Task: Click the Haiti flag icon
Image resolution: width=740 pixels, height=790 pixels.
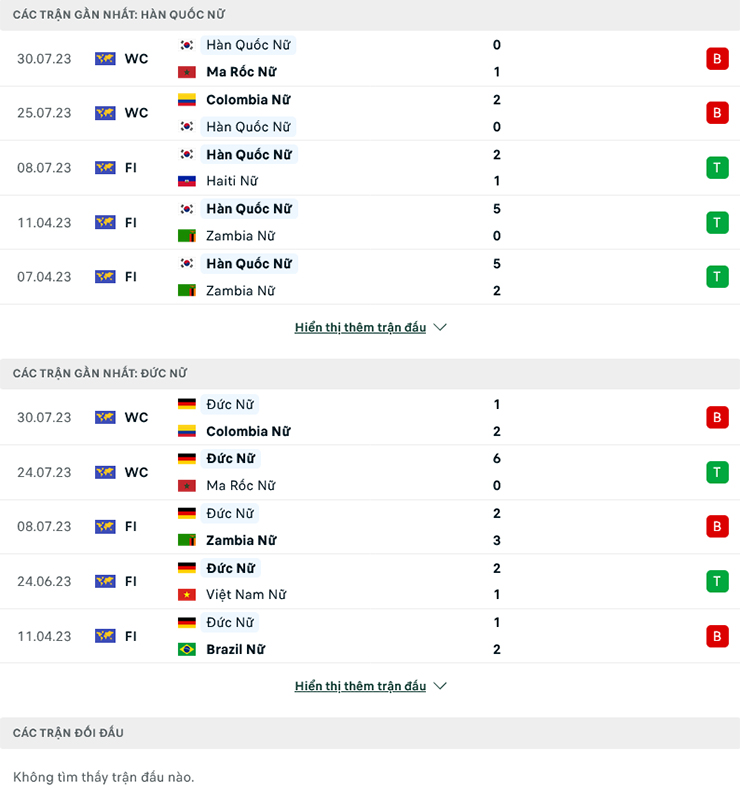Action: 187,181
